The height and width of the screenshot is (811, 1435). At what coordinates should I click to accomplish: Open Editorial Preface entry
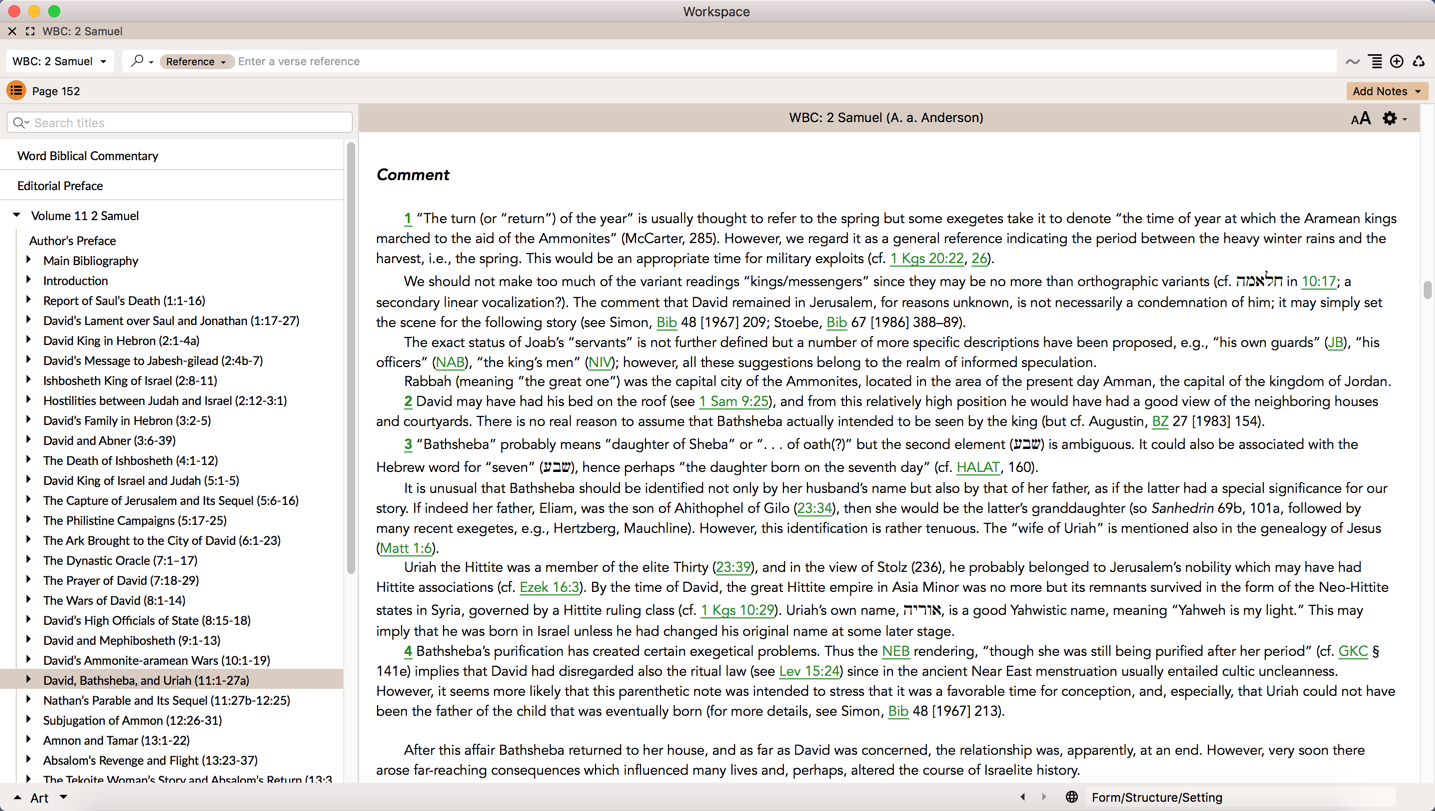tap(60, 186)
